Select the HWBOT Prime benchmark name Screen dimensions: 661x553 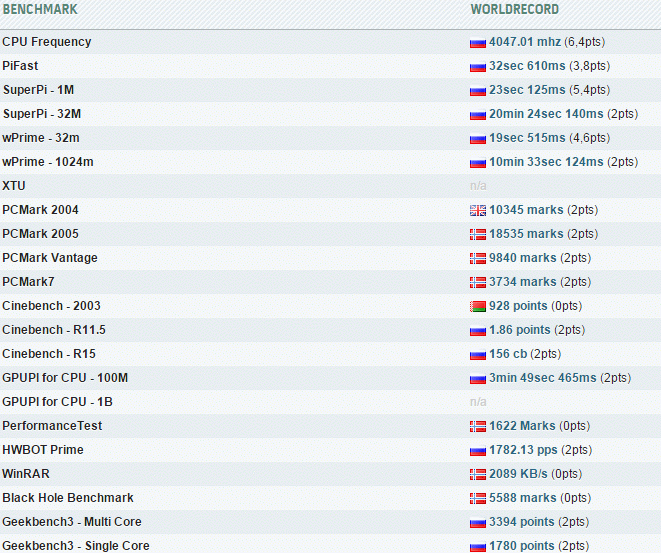[x=43, y=450]
